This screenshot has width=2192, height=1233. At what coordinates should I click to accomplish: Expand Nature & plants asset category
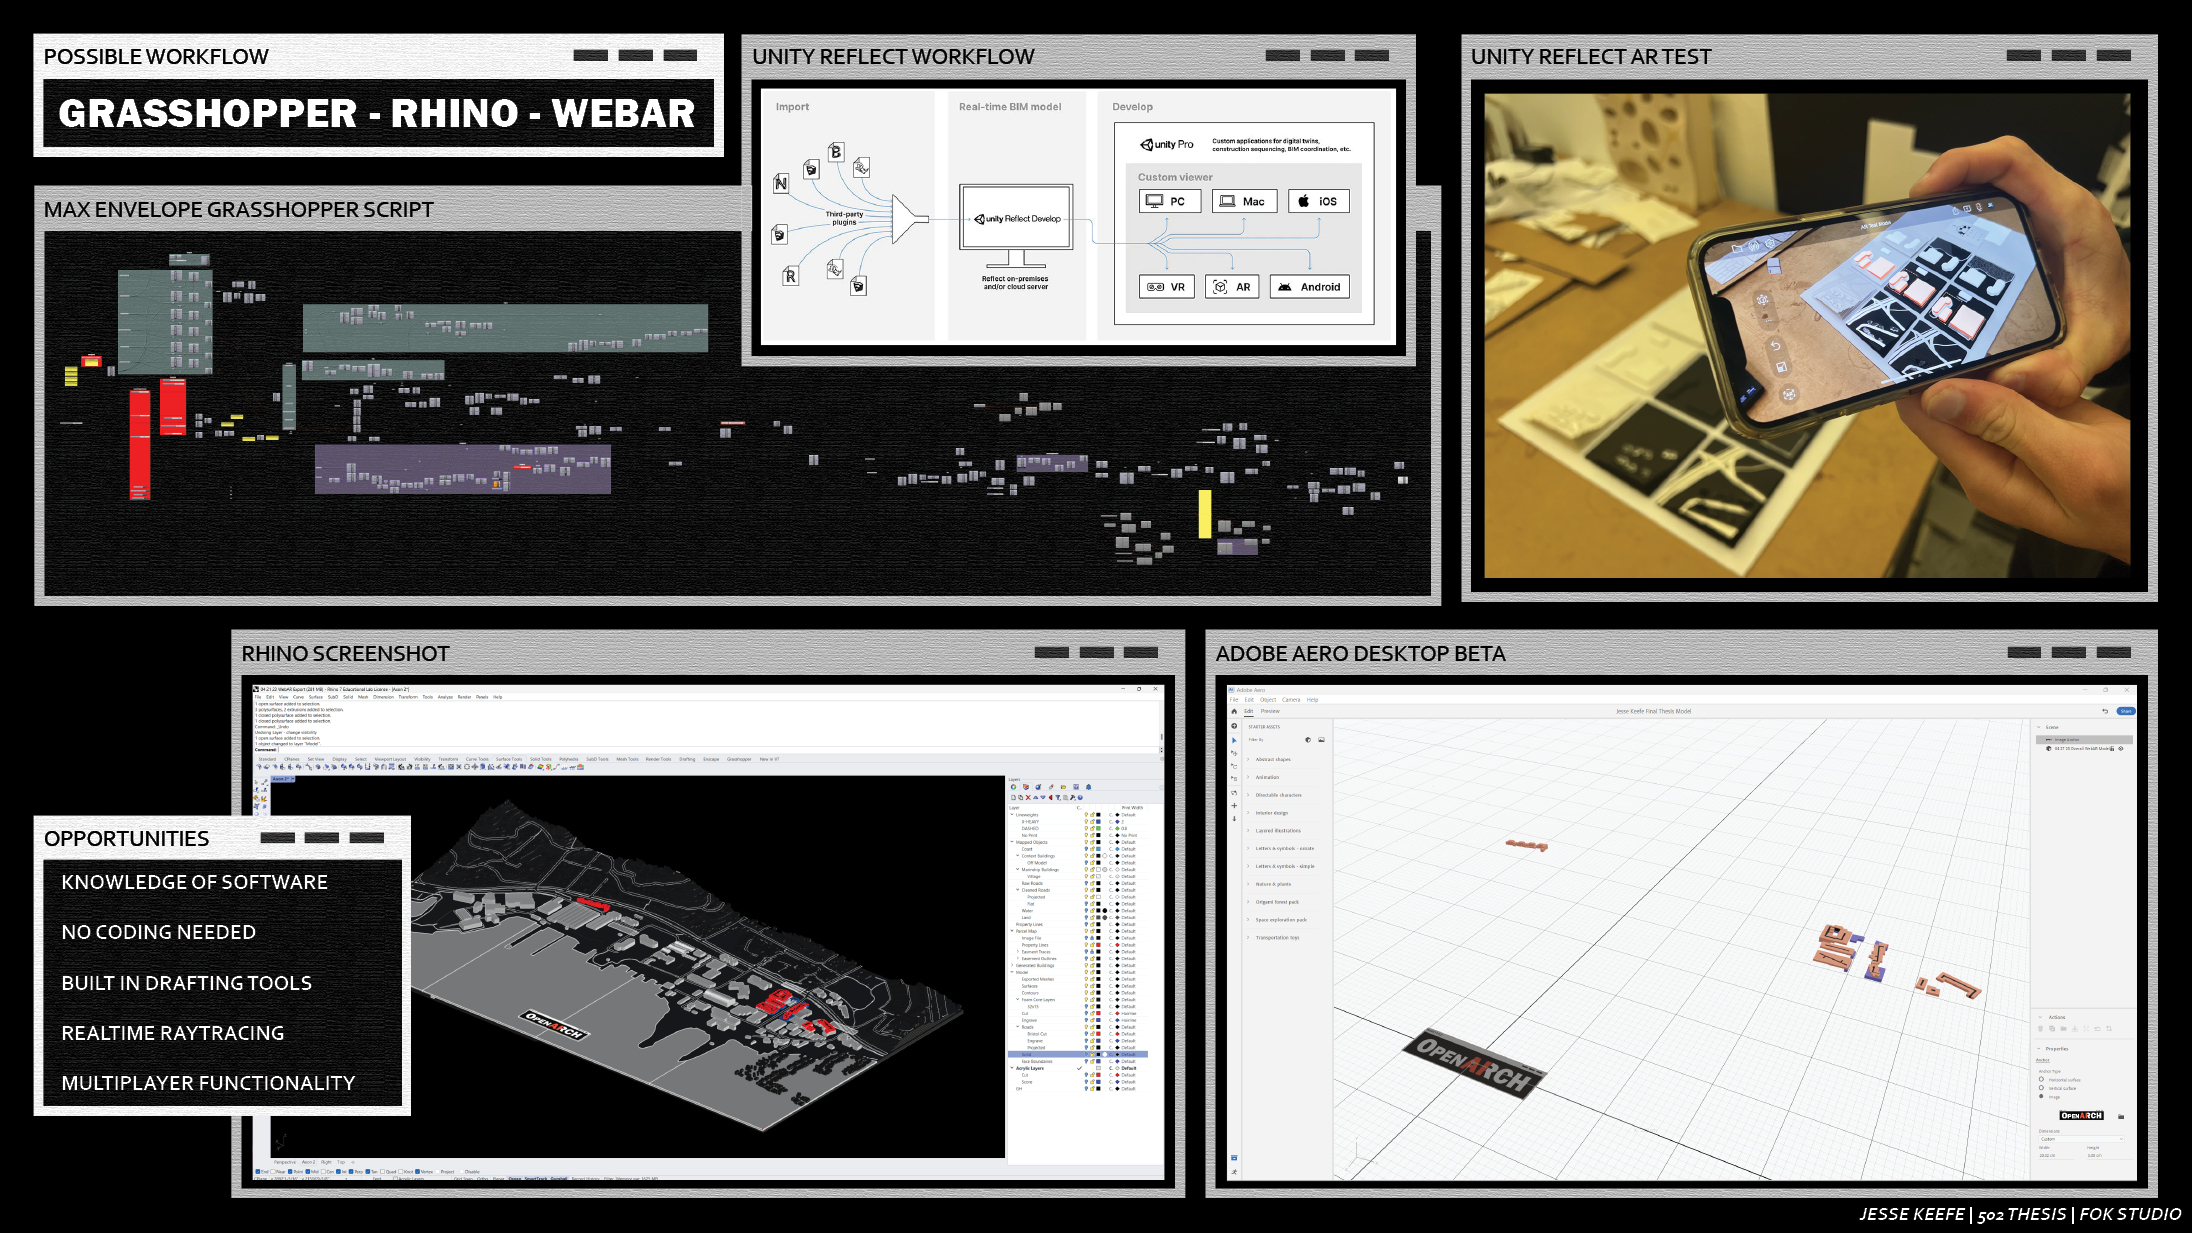click(x=1248, y=884)
